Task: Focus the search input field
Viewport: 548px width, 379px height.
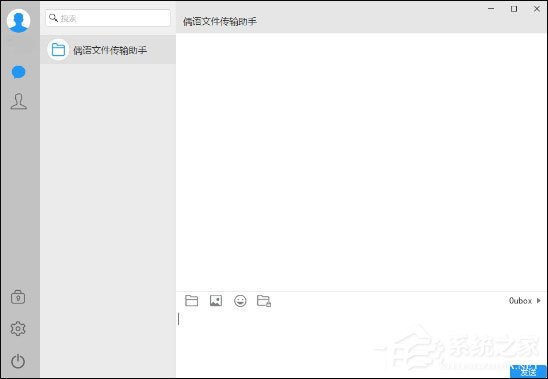Action: pyautogui.click(x=108, y=18)
